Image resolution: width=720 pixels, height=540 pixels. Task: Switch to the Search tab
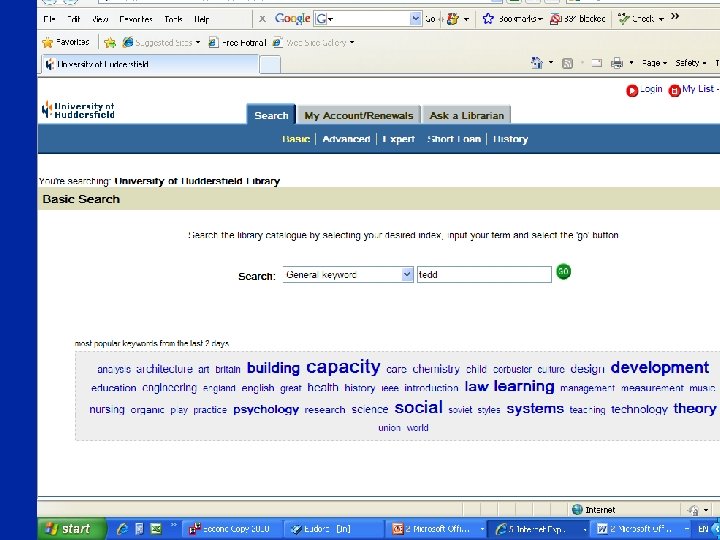coord(271,115)
